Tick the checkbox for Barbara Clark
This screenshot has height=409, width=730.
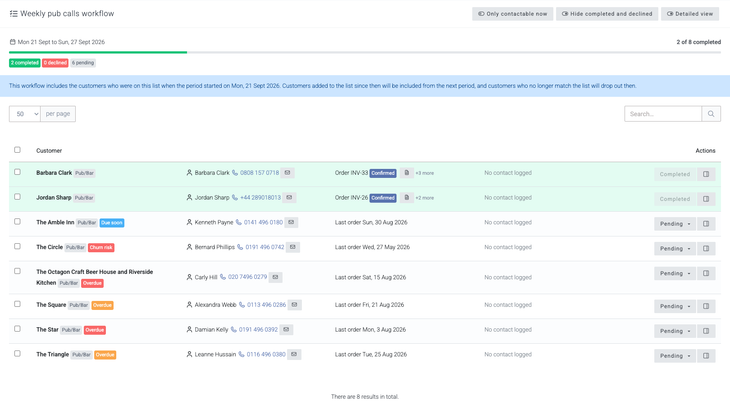pos(17,172)
